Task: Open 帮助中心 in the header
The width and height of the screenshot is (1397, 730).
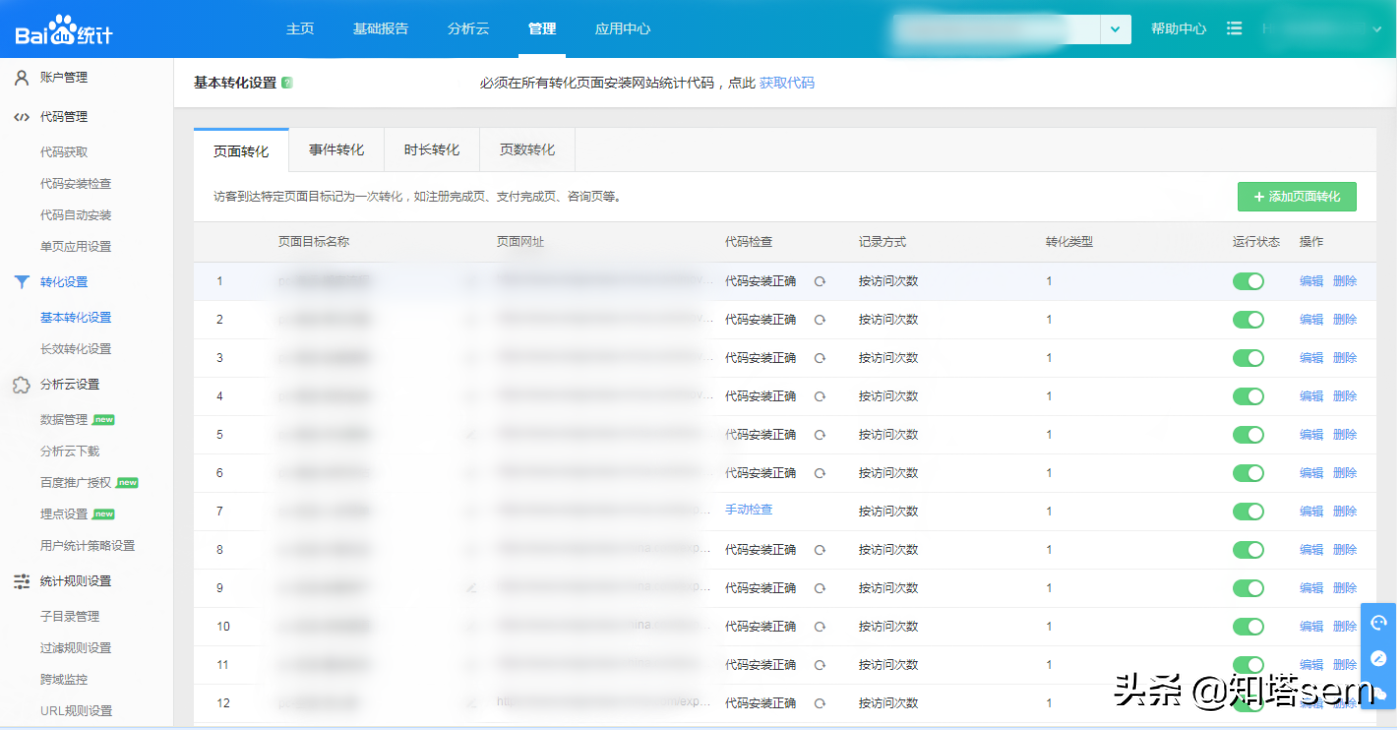Action: click(x=1179, y=29)
